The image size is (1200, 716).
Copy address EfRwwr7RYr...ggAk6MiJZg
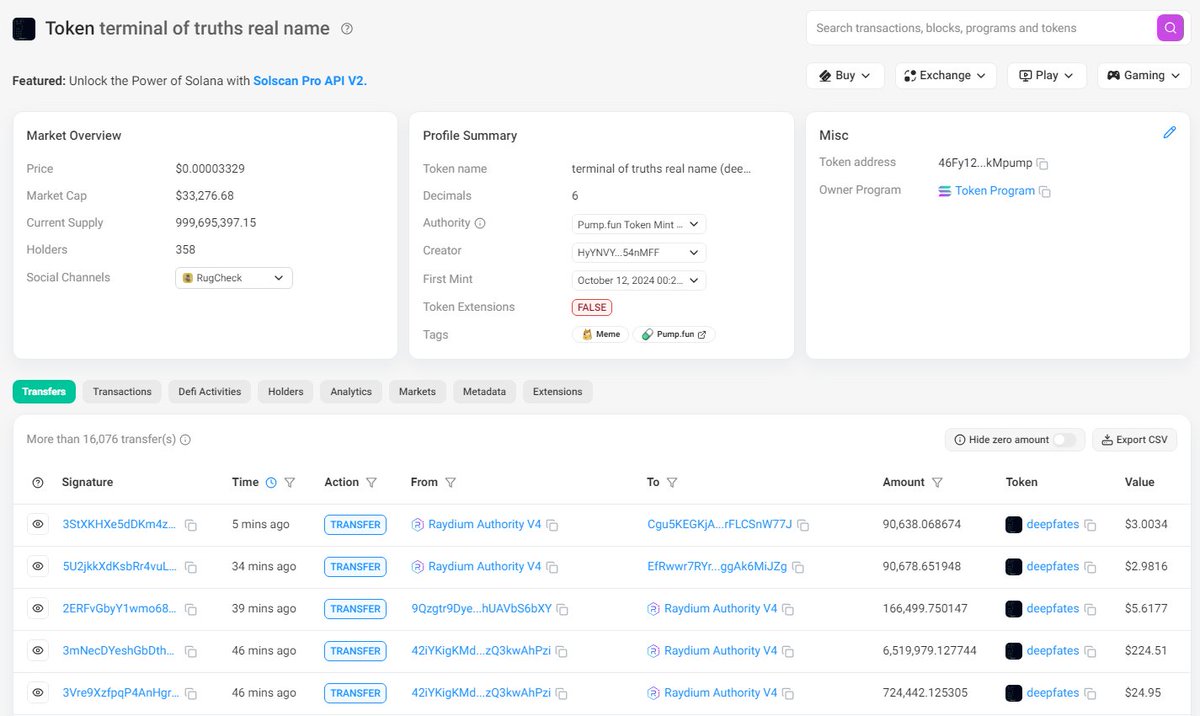(x=798, y=567)
